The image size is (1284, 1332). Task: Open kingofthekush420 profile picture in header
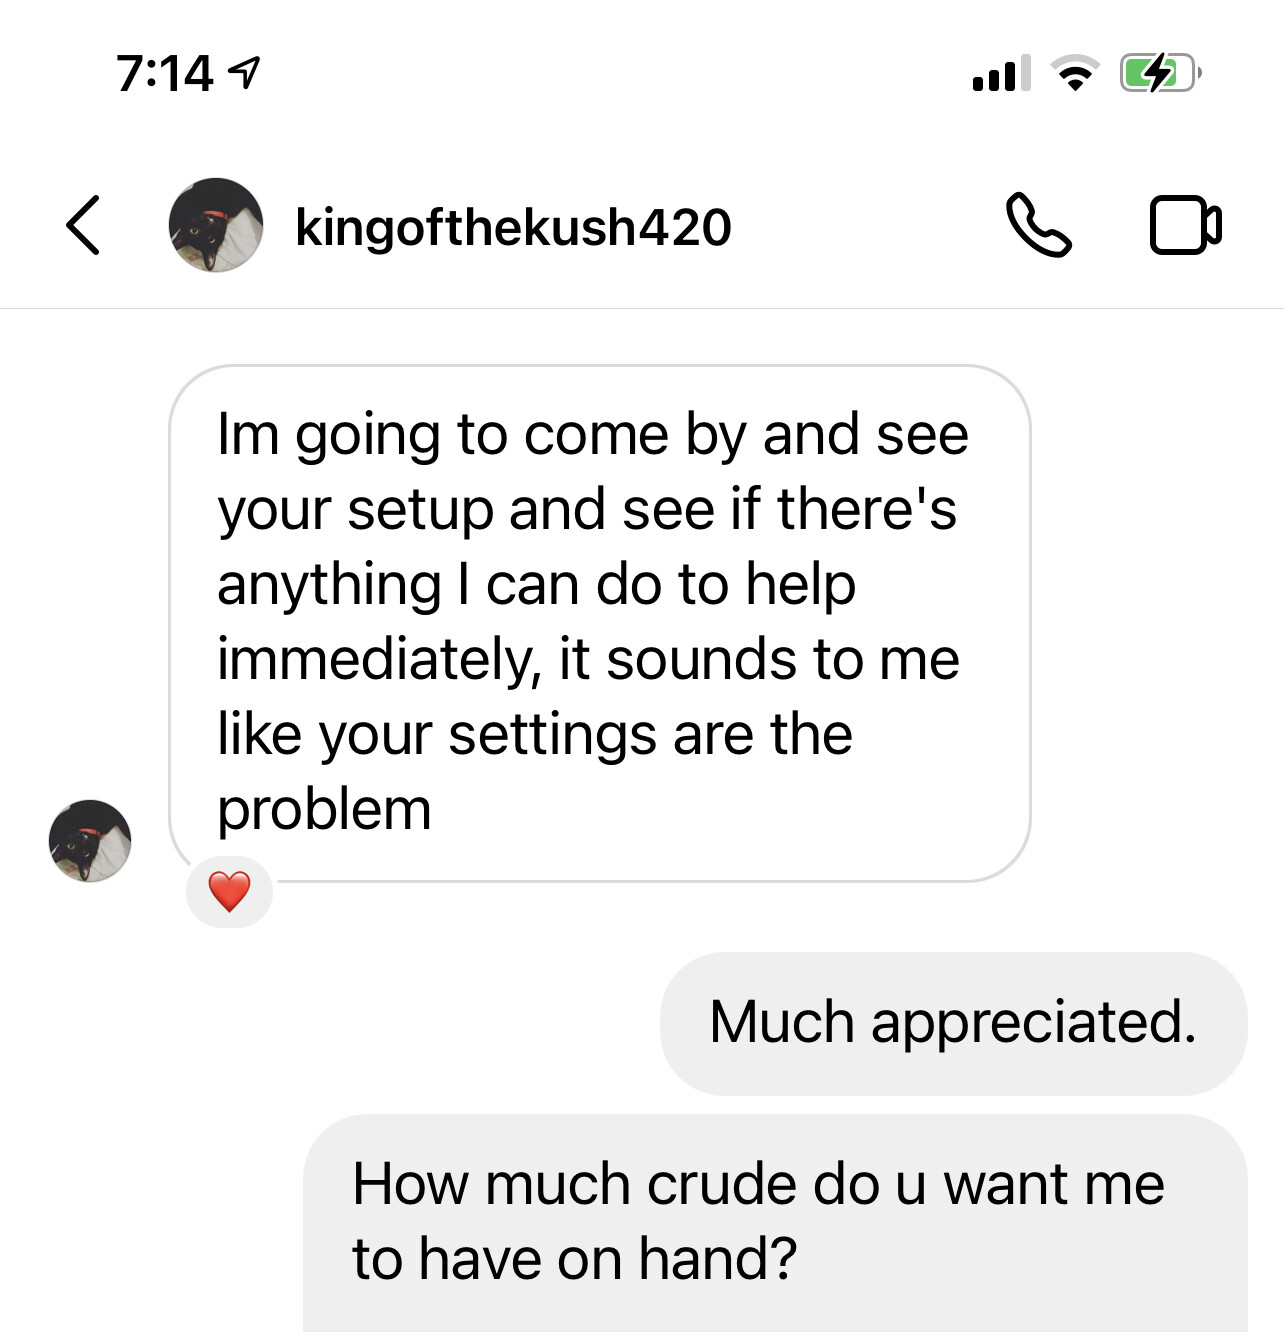pyautogui.click(x=216, y=226)
